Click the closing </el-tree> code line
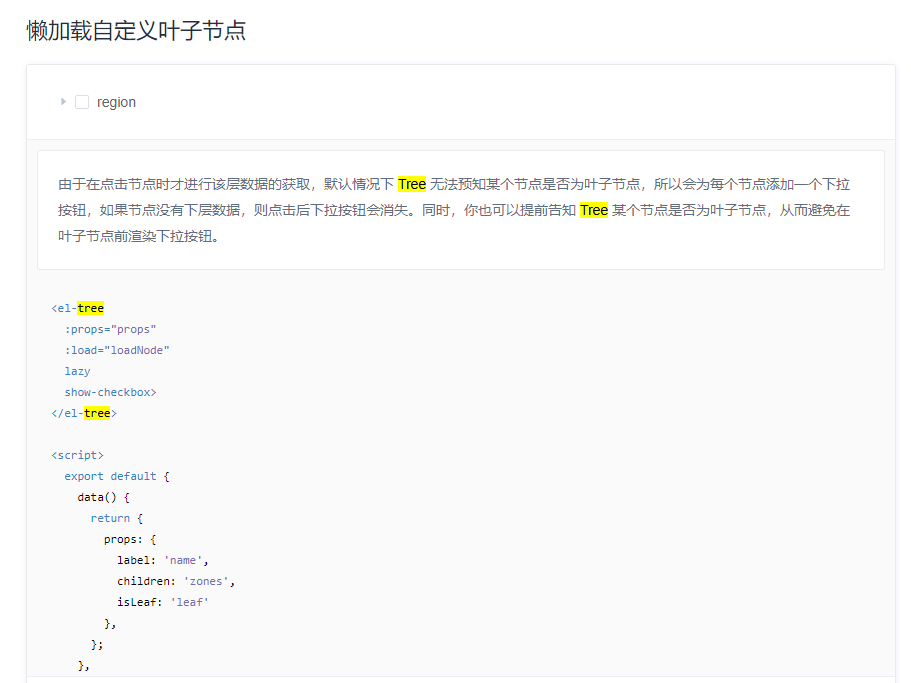 84,413
